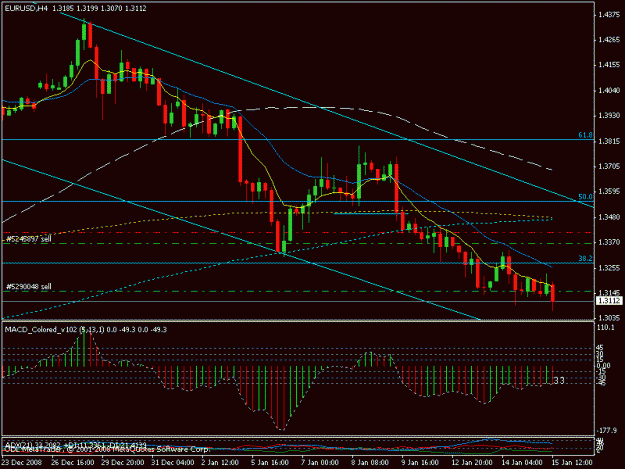The width and height of the screenshot is (625, 469).
Task: Click the 29 Dec 20:00 time label
Action: point(122,463)
